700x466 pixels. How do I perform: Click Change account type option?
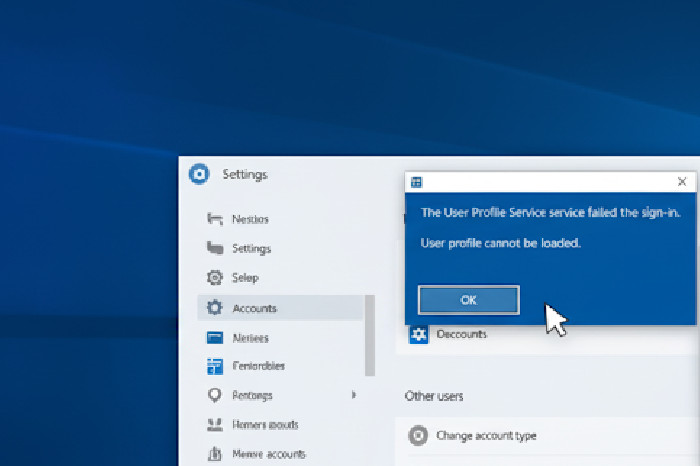[x=486, y=436]
